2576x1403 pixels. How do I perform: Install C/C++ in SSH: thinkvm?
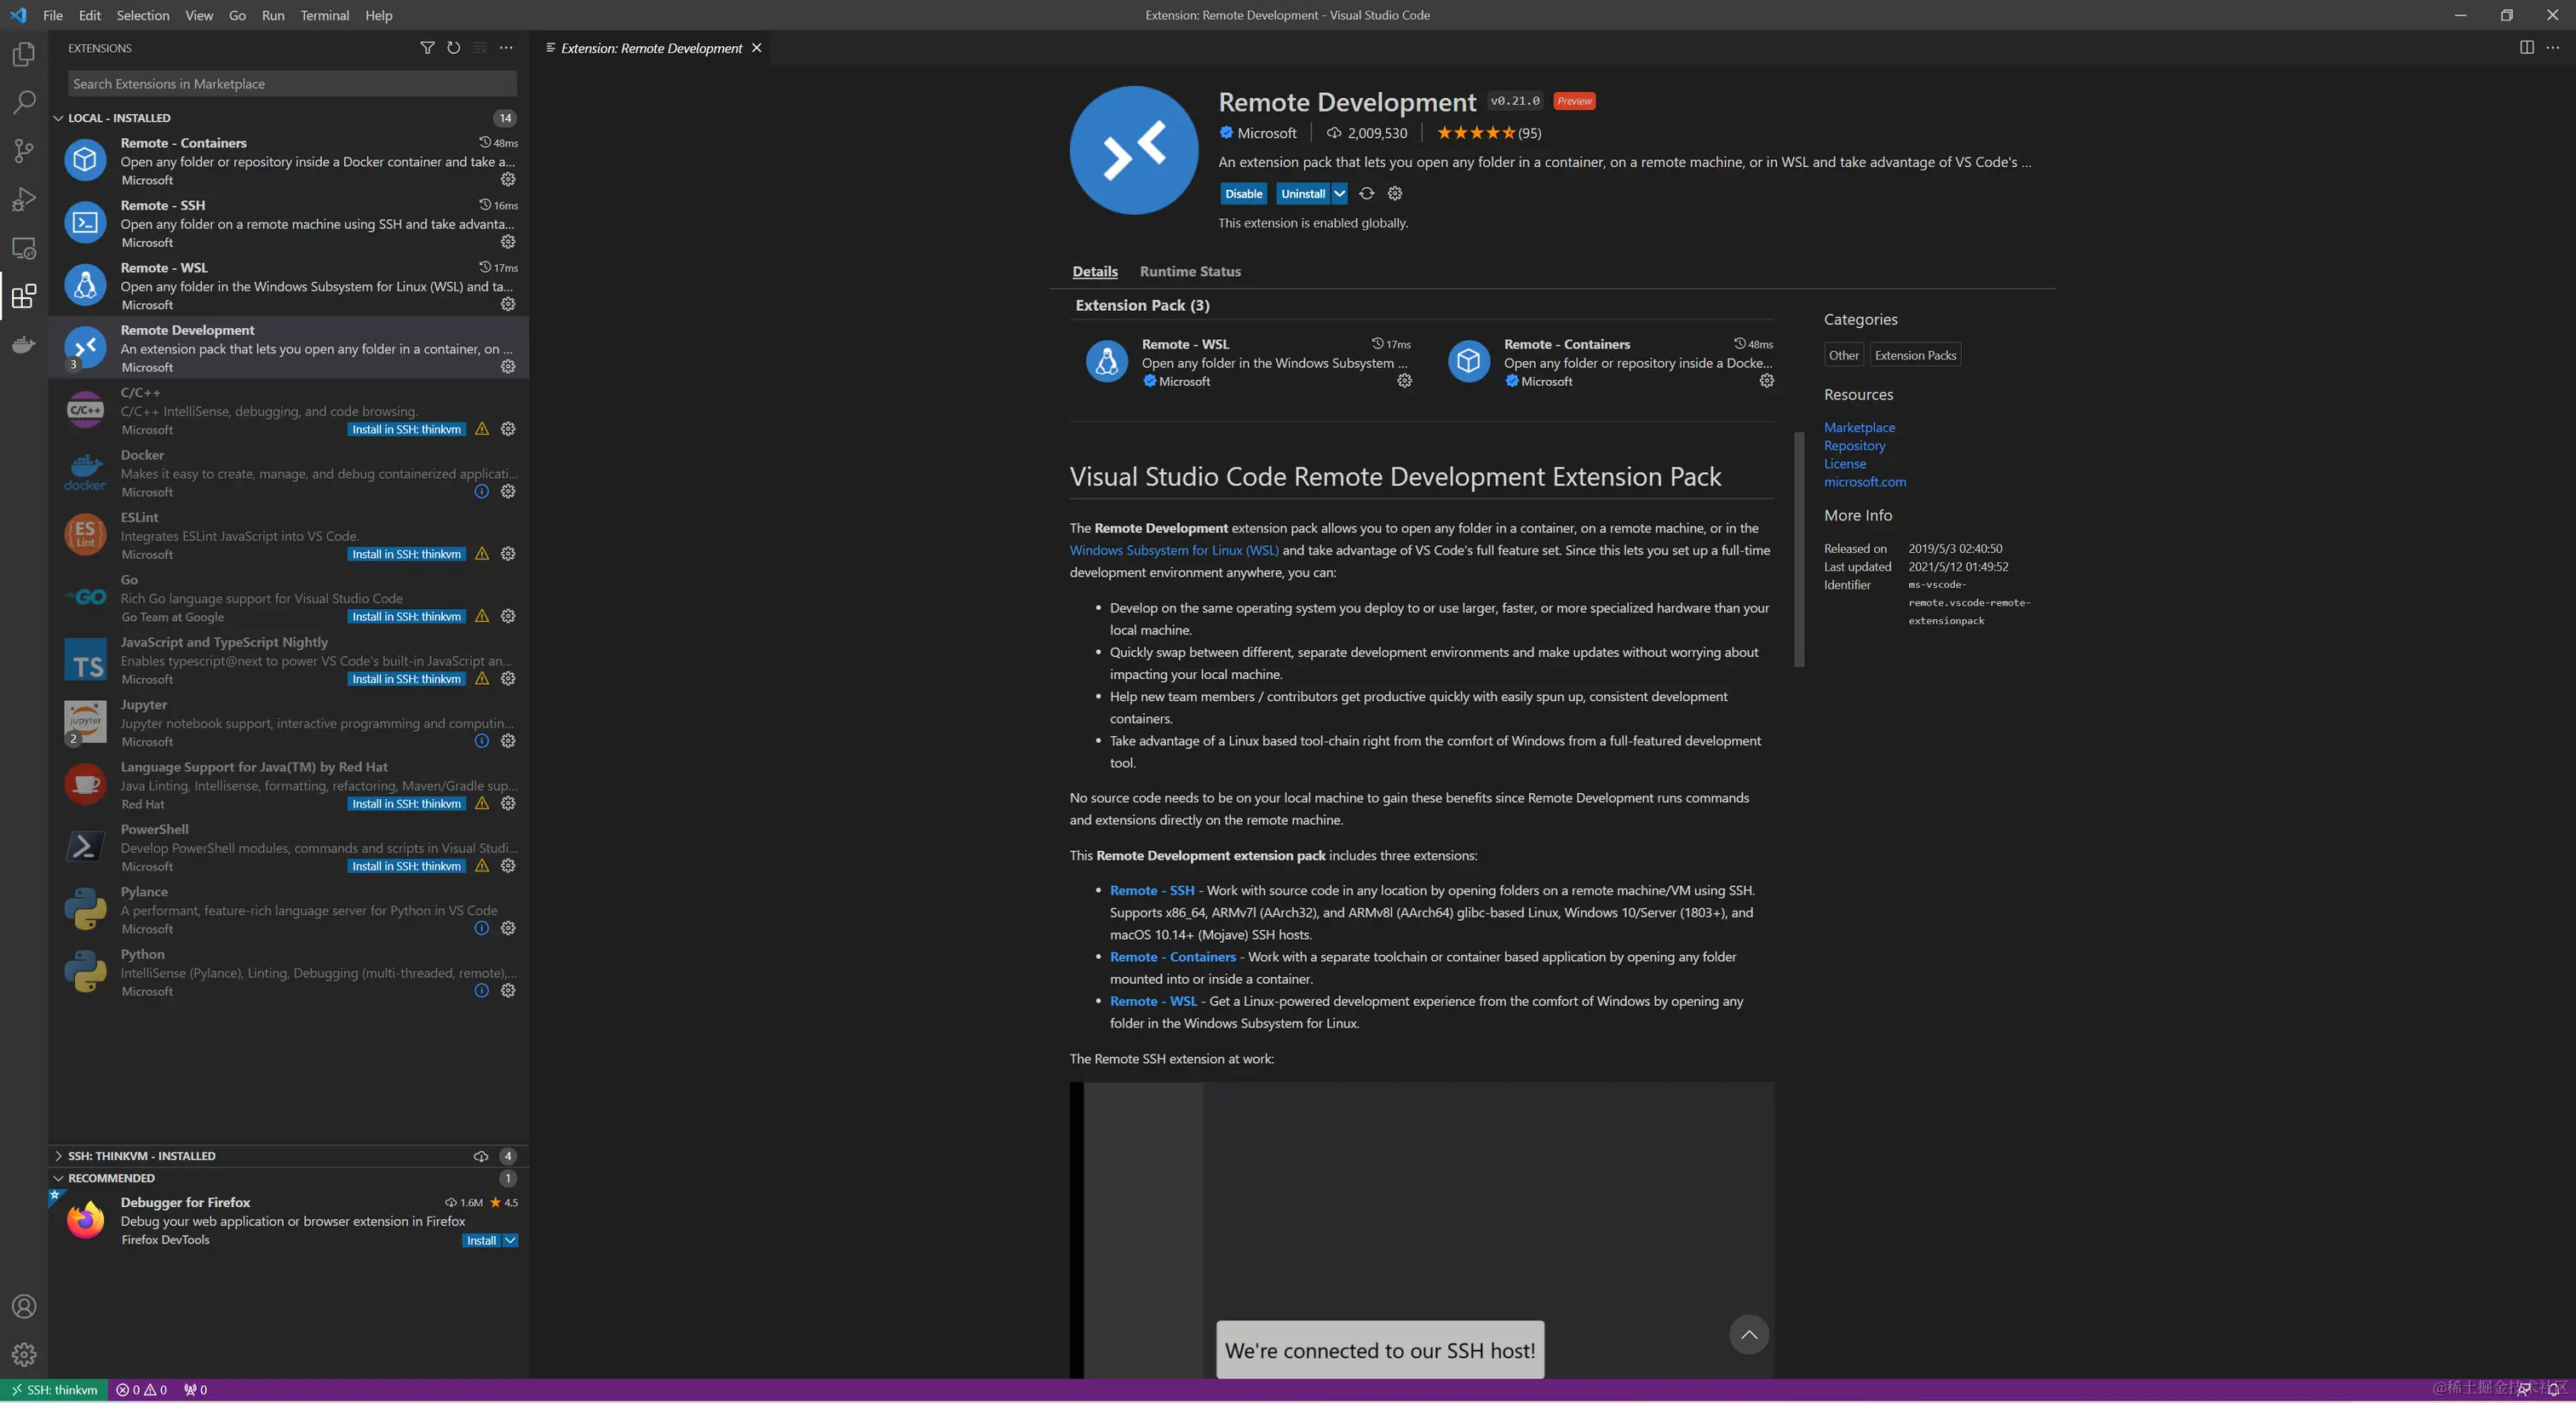(406, 430)
